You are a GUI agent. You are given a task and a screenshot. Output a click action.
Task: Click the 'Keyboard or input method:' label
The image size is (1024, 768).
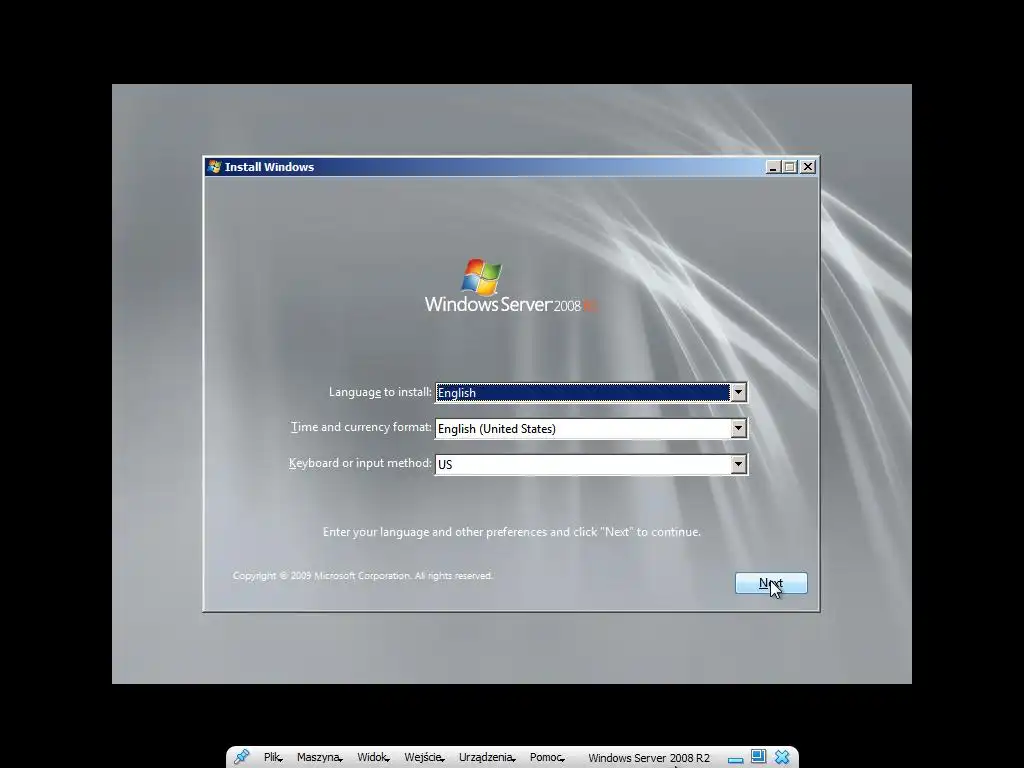(x=360, y=463)
